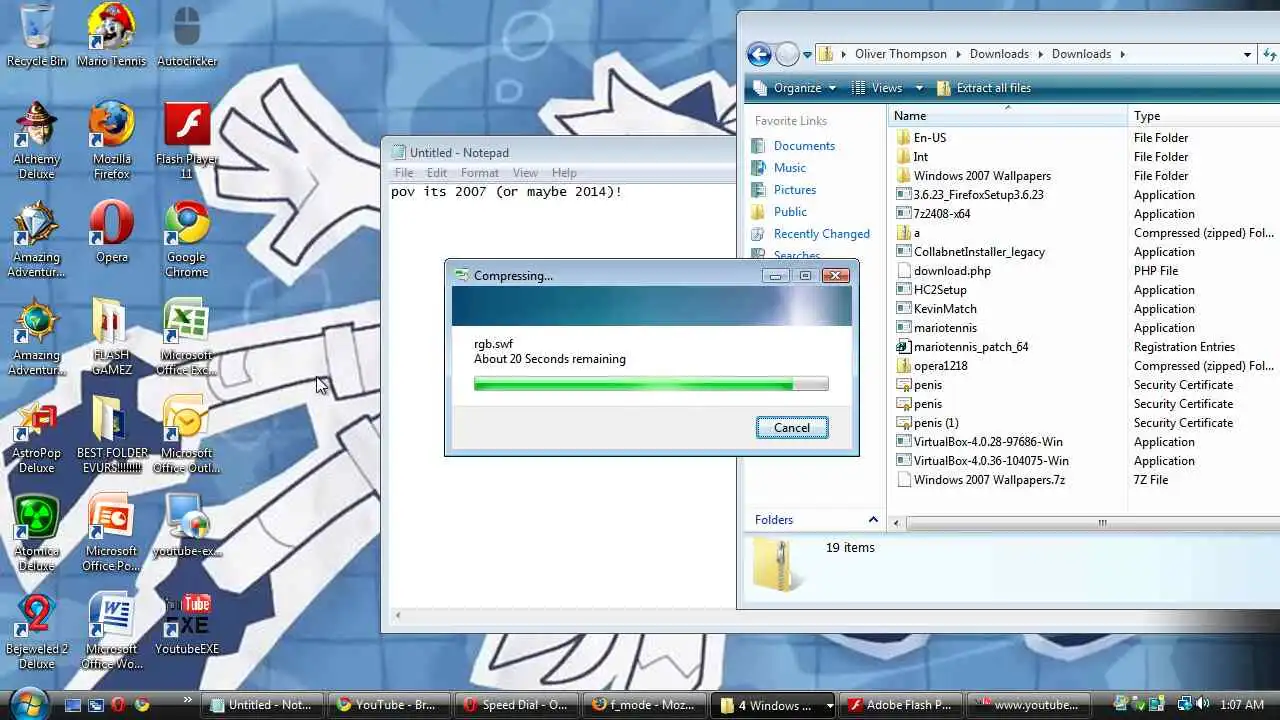Open the Recycle Bin desktop icon
1280x720 pixels.
[x=37, y=36]
